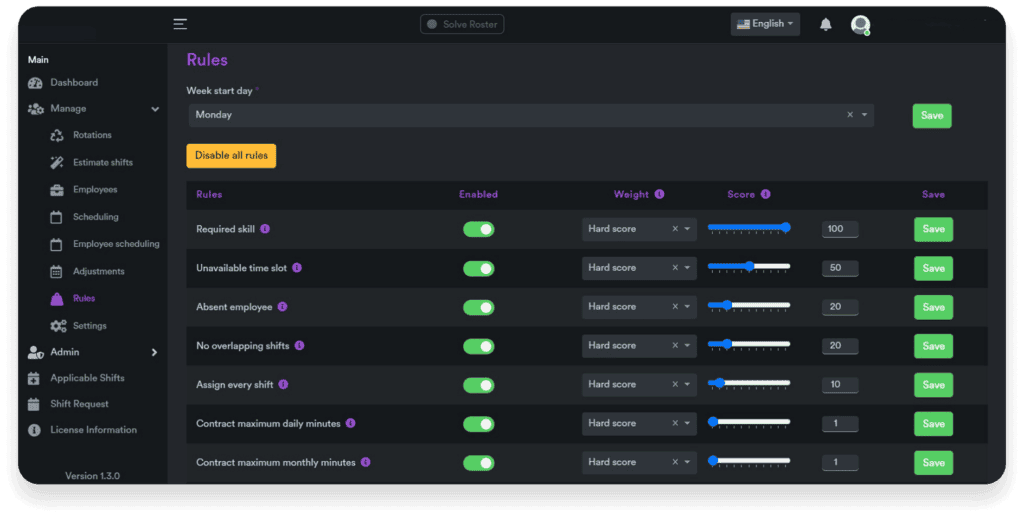Image resolution: width=1024 pixels, height=517 pixels.
Task: Open the notifications bell
Action: click(825, 24)
